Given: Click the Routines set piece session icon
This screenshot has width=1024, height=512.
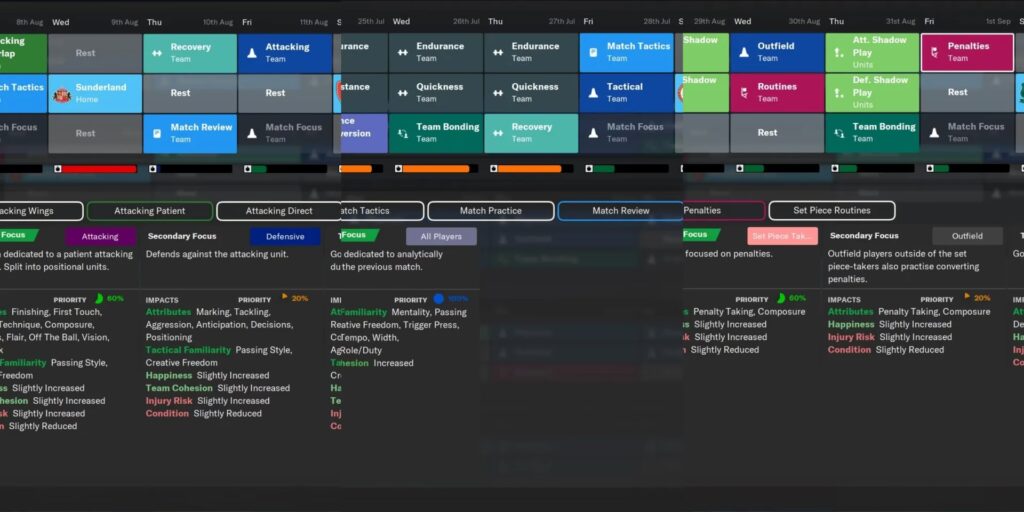Looking at the screenshot, I should (x=743, y=93).
